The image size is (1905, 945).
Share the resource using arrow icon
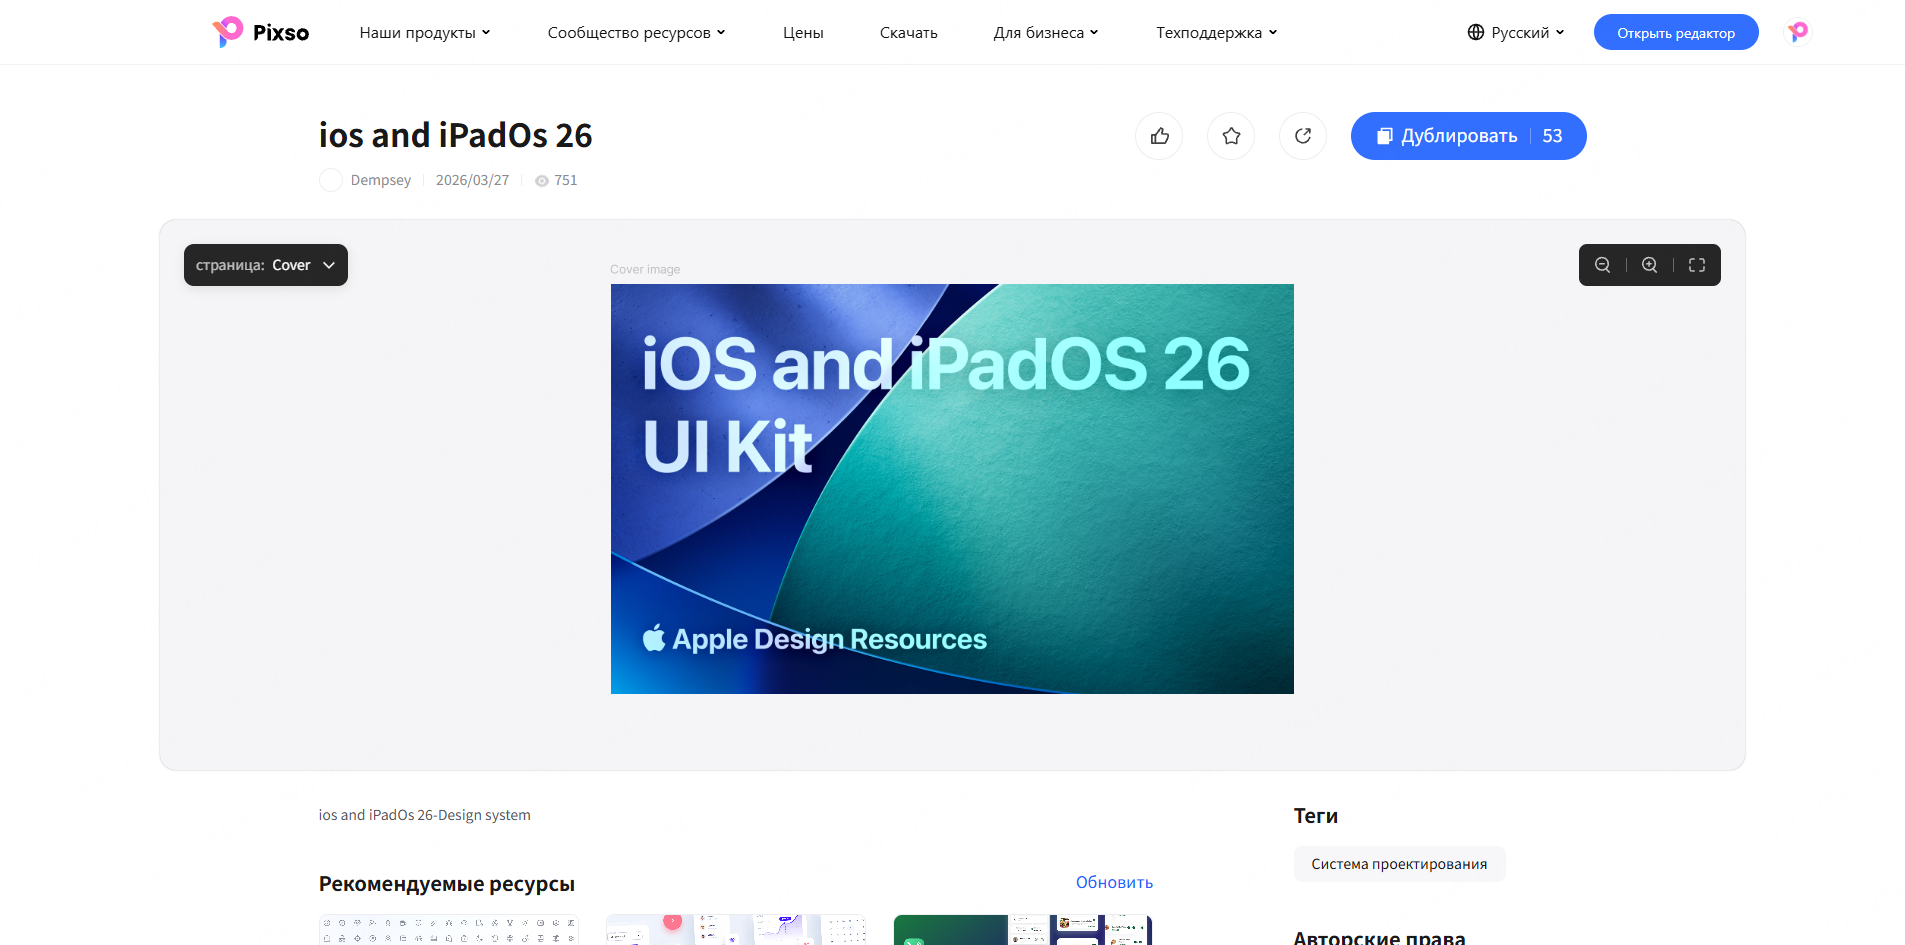[1303, 136]
